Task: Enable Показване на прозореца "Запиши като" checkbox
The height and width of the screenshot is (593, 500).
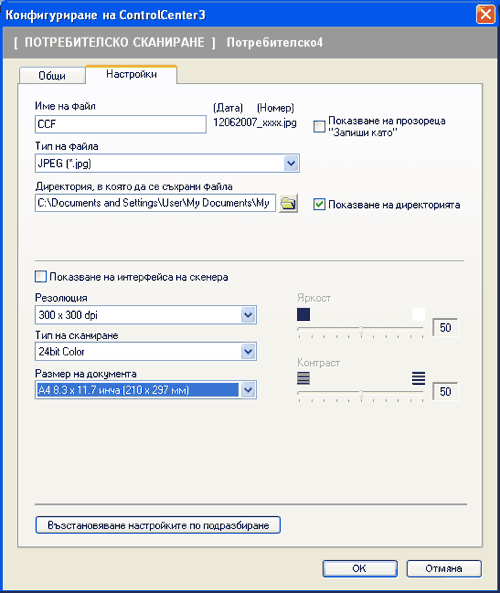Action: [319, 126]
